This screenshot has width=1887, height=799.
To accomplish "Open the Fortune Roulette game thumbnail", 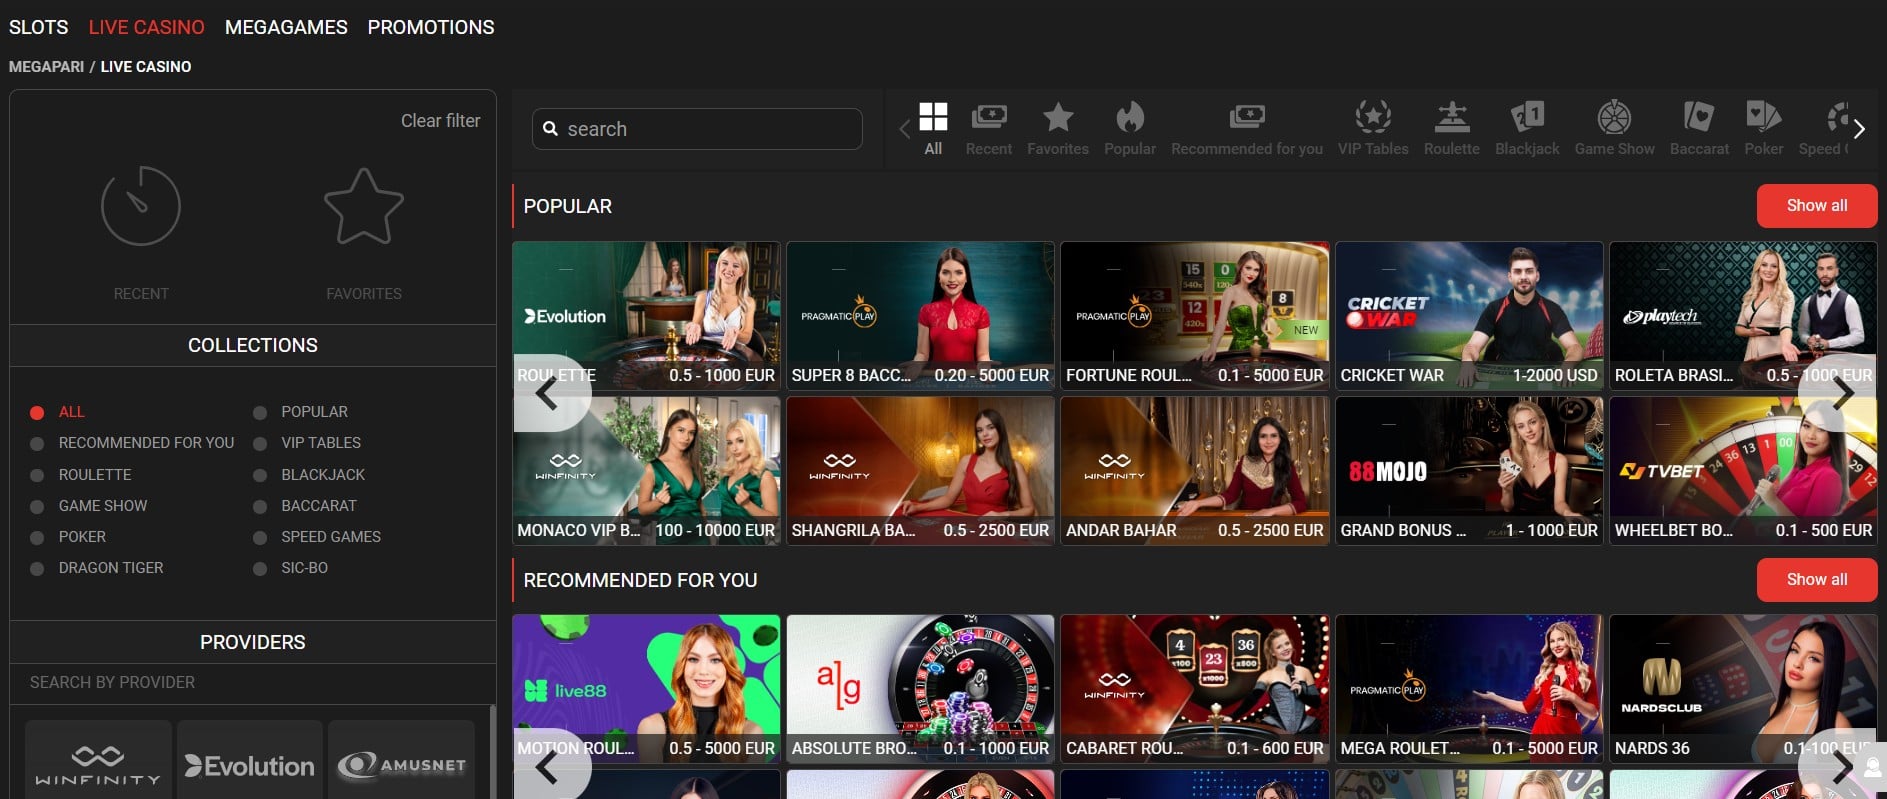I will [x=1195, y=315].
